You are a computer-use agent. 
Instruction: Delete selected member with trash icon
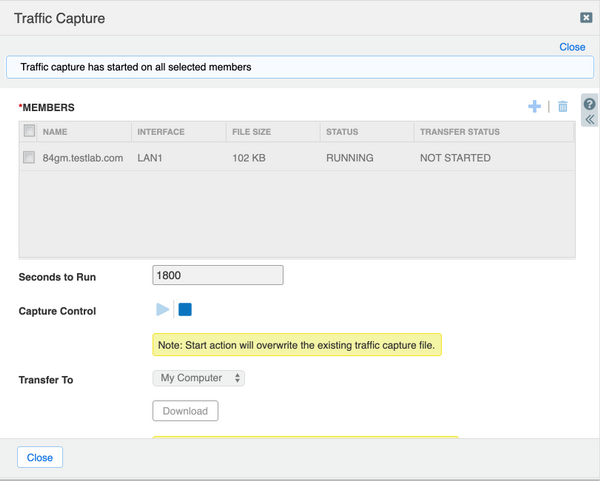(x=562, y=106)
